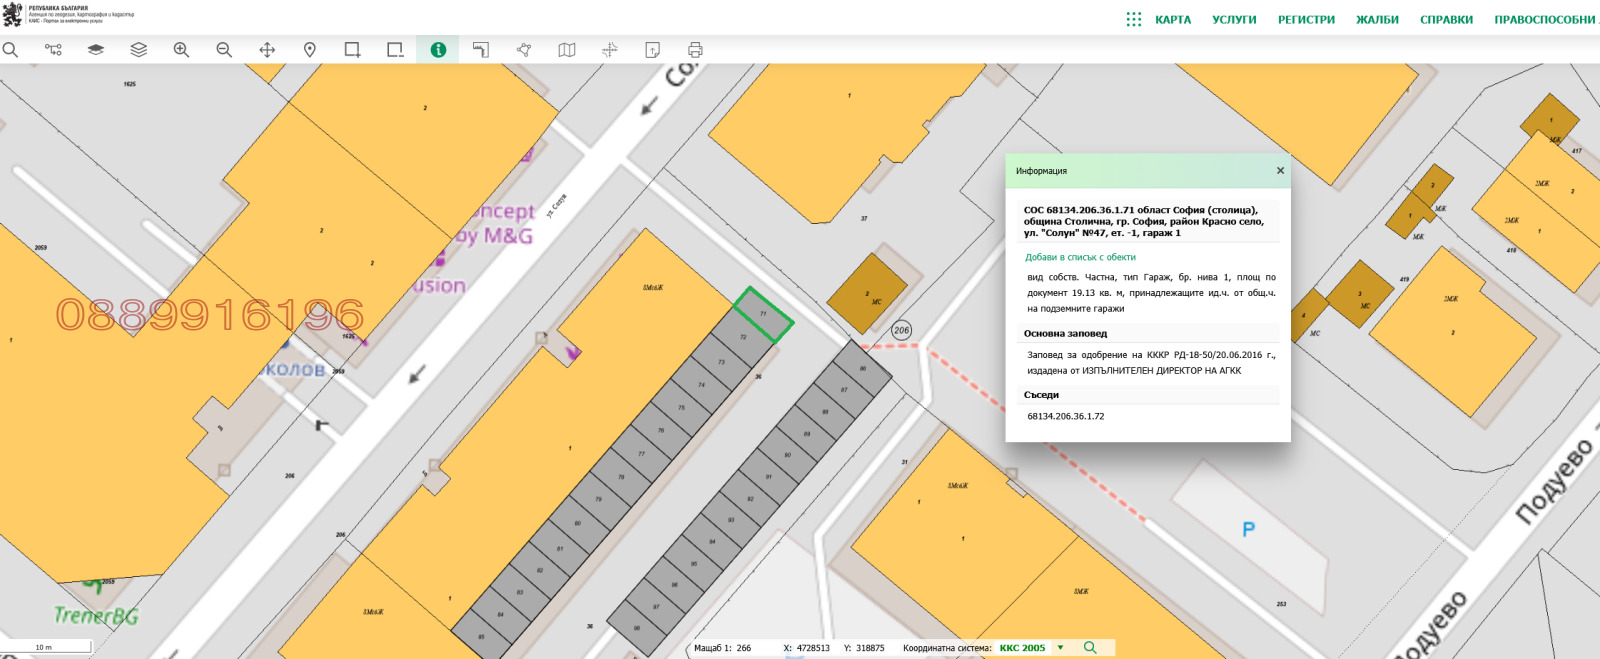The height and width of the screenshot is (659, 1600).
Task: Select the measure ruler tool
Action: click(x=481, y=50)
